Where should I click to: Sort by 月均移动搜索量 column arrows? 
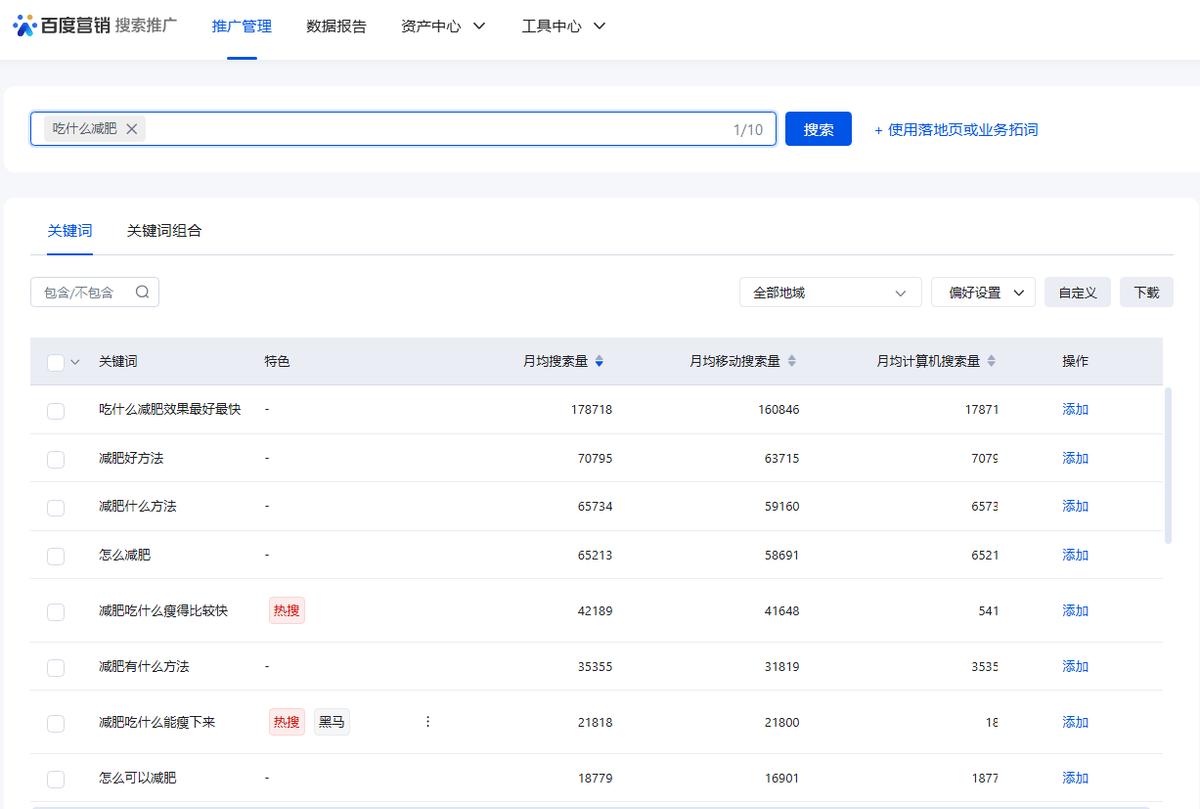pos(791,362)
